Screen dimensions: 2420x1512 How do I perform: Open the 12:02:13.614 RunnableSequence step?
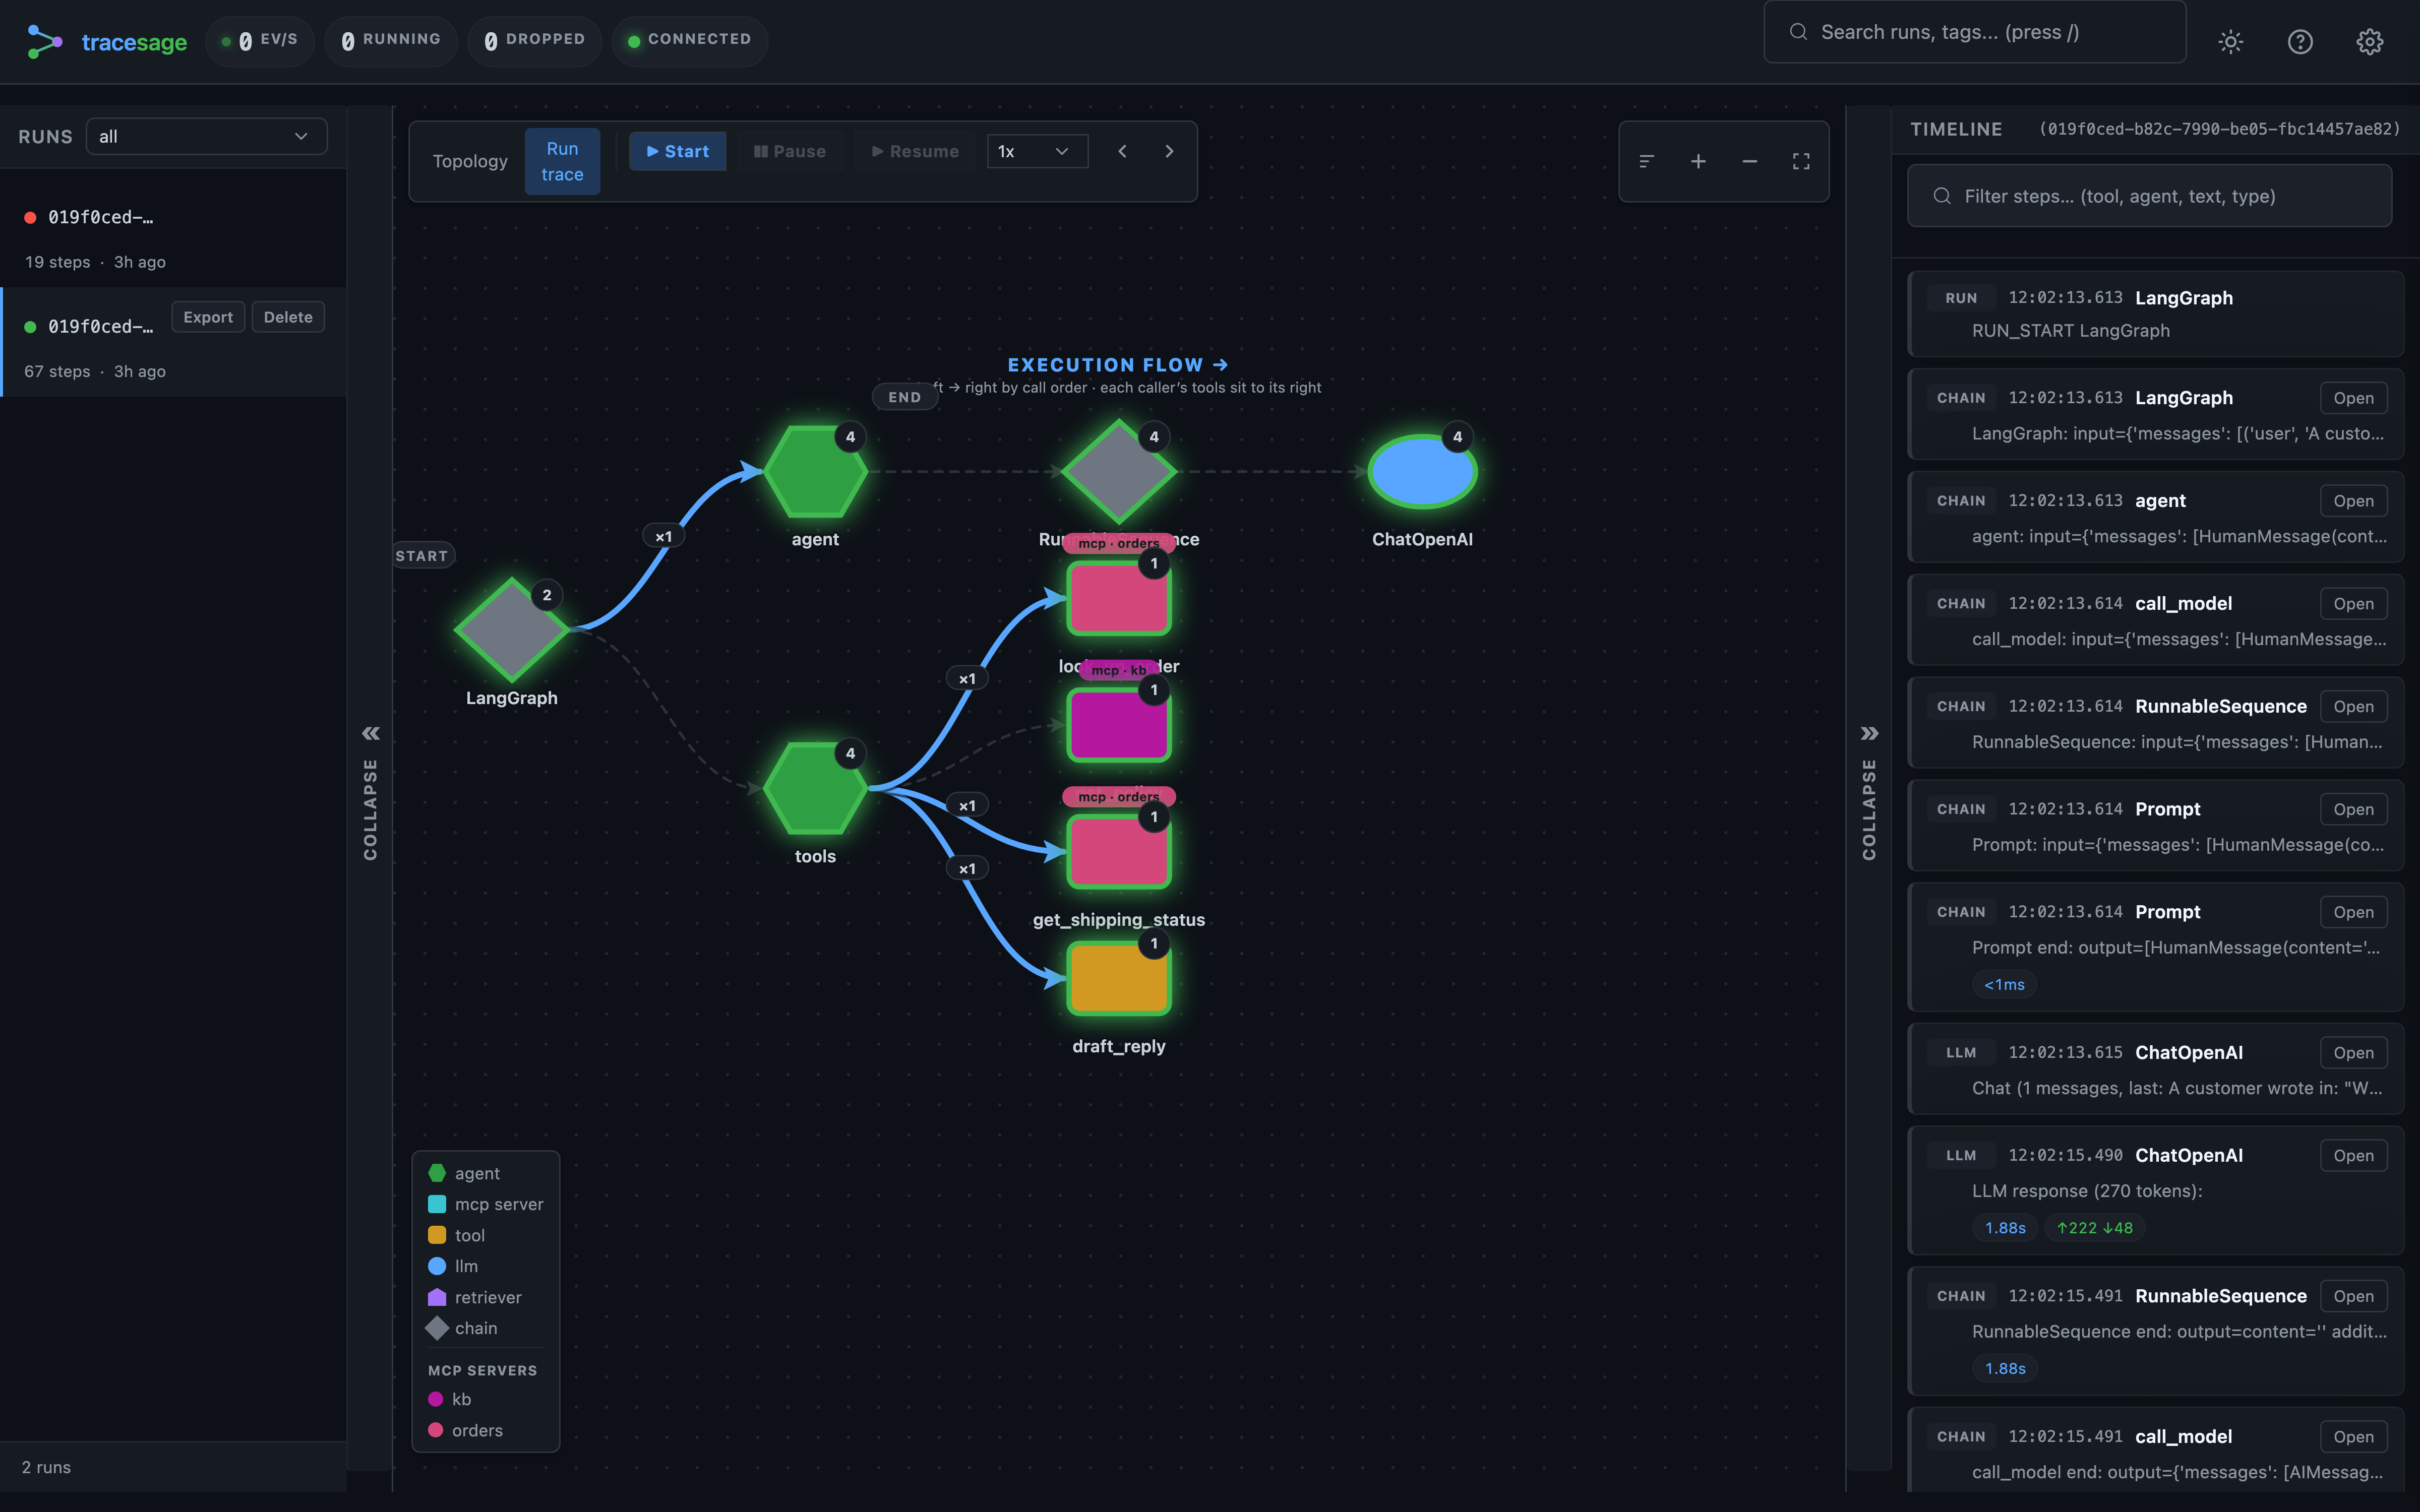pyautogui.click(x=2353, y=707)
